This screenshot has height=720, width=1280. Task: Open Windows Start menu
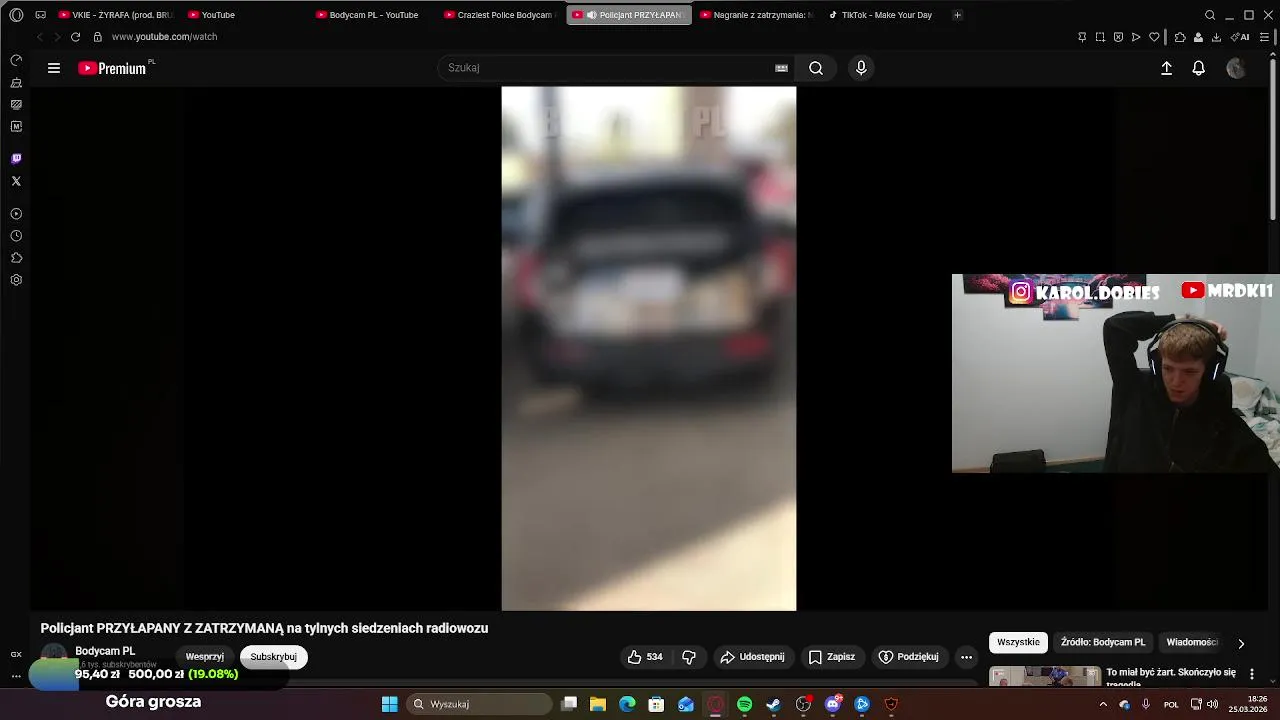(x=389, y=704)
